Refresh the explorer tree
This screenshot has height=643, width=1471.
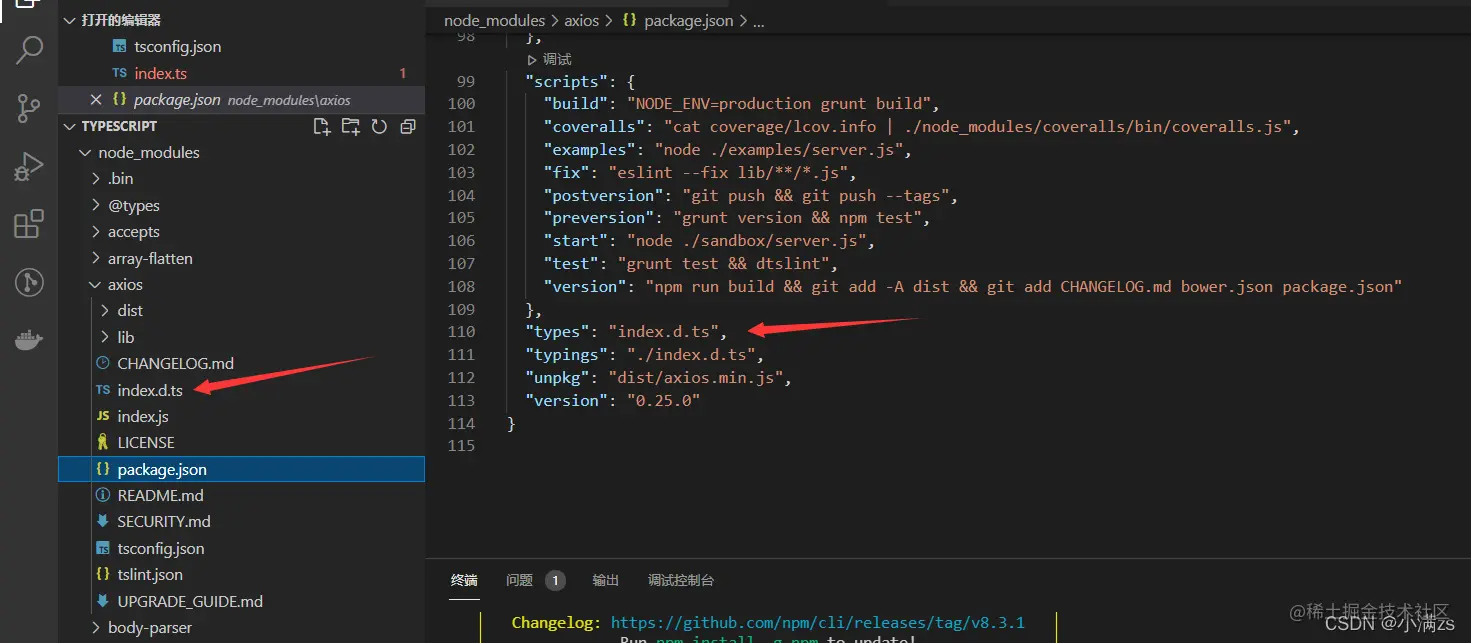(x=379, y=126)
